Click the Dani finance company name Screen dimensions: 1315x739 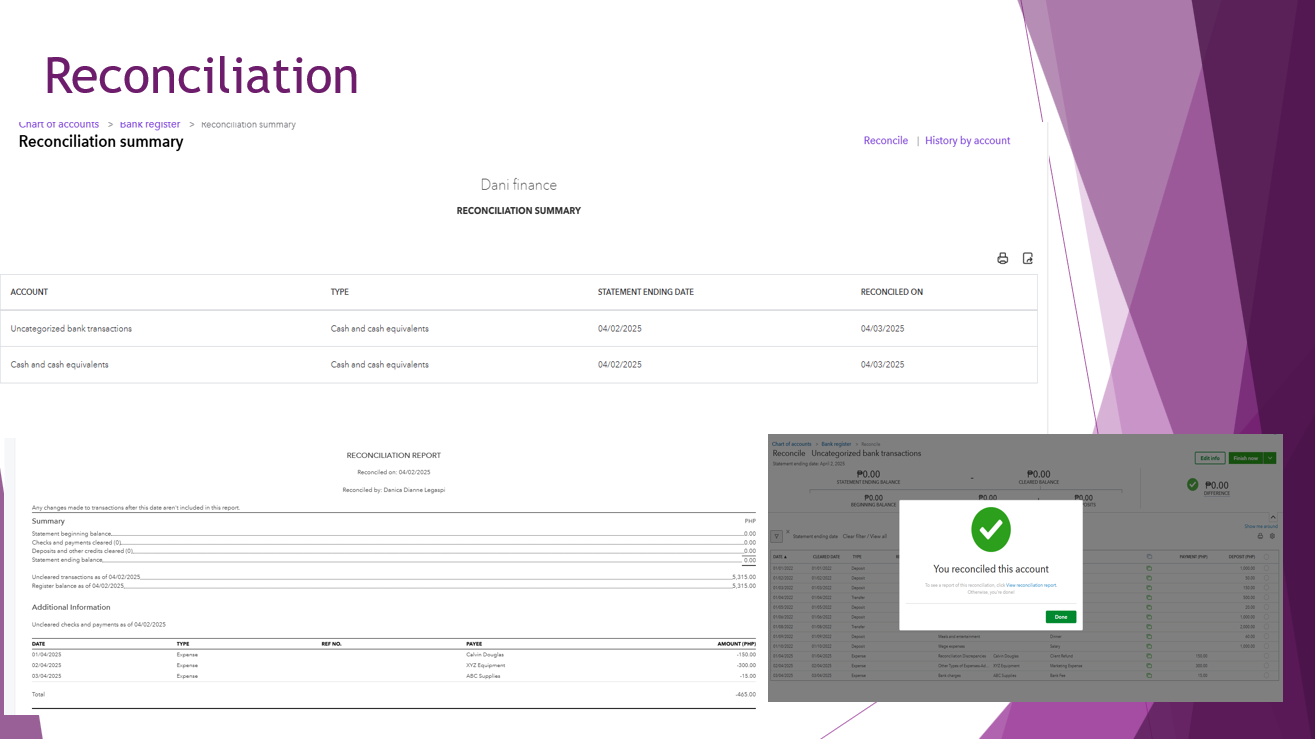(519, 185)
